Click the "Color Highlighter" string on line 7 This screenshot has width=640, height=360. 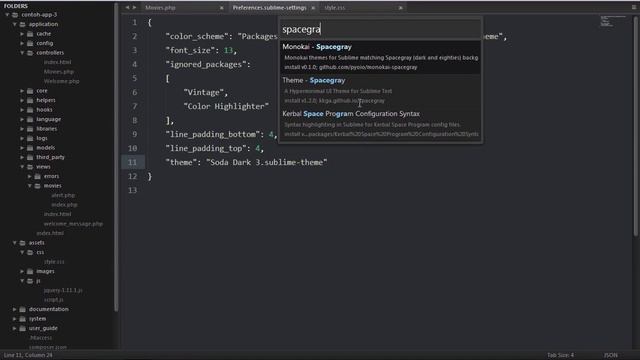point(226,107)
